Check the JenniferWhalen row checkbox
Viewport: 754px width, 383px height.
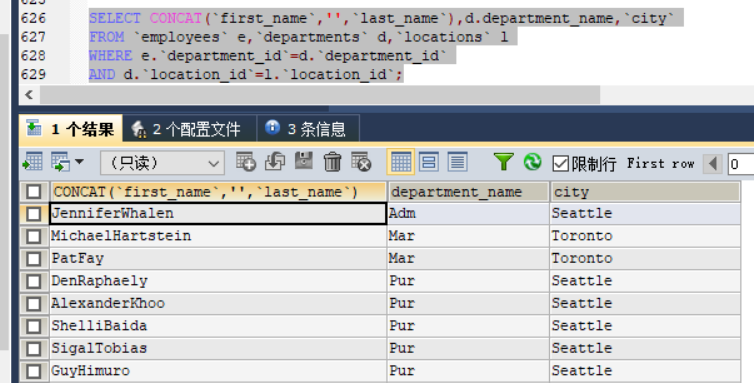[34, 214]
